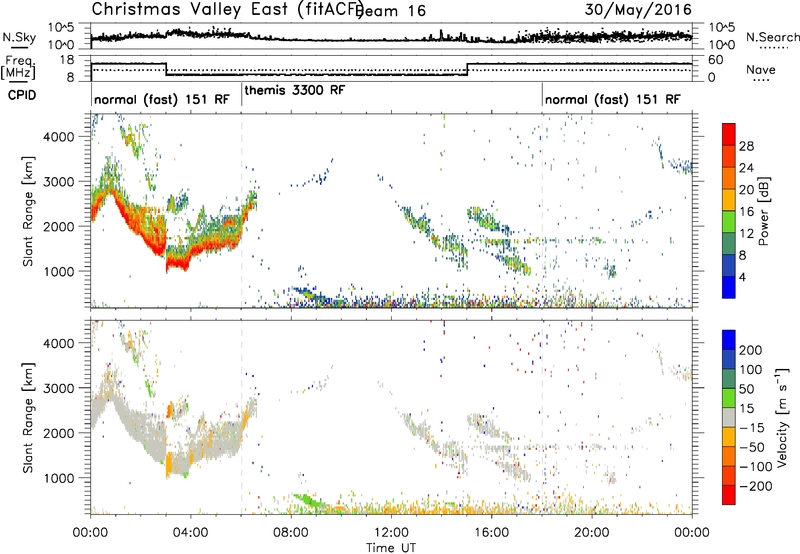This screenshot has height=554, width=800.
Task: Click 'Slant Range [km]' label of velocity panel
Action: [x=28, y=418]
